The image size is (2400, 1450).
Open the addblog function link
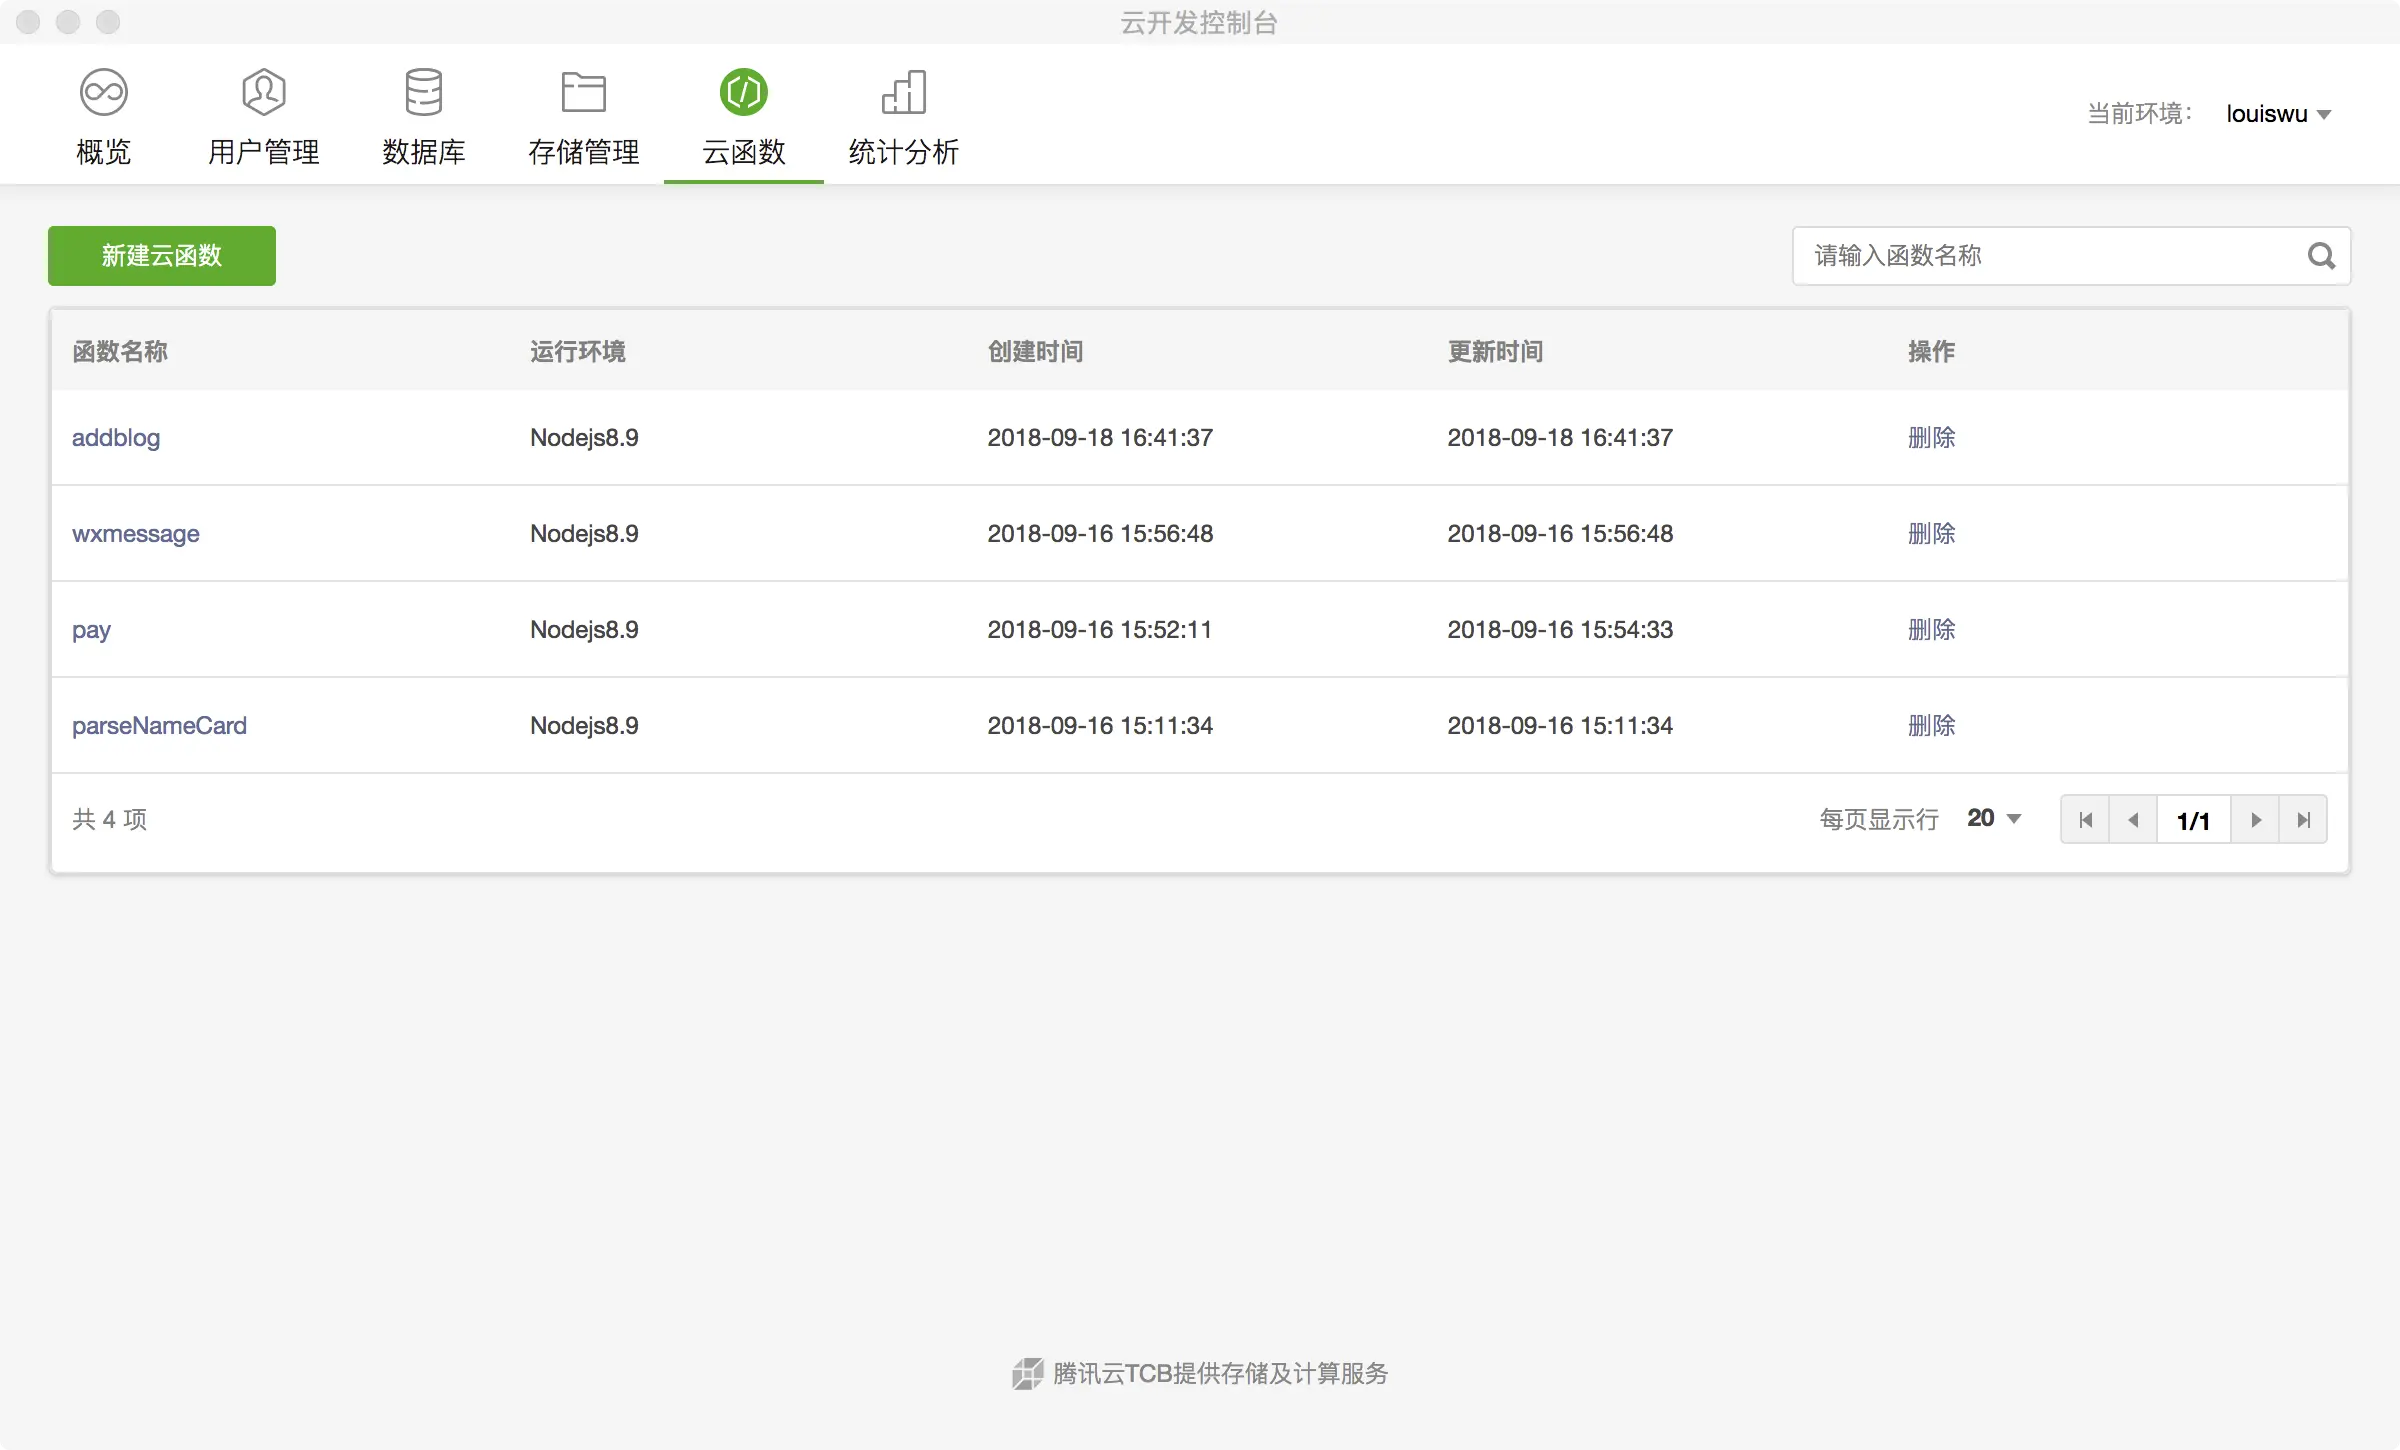pos(116,438)
